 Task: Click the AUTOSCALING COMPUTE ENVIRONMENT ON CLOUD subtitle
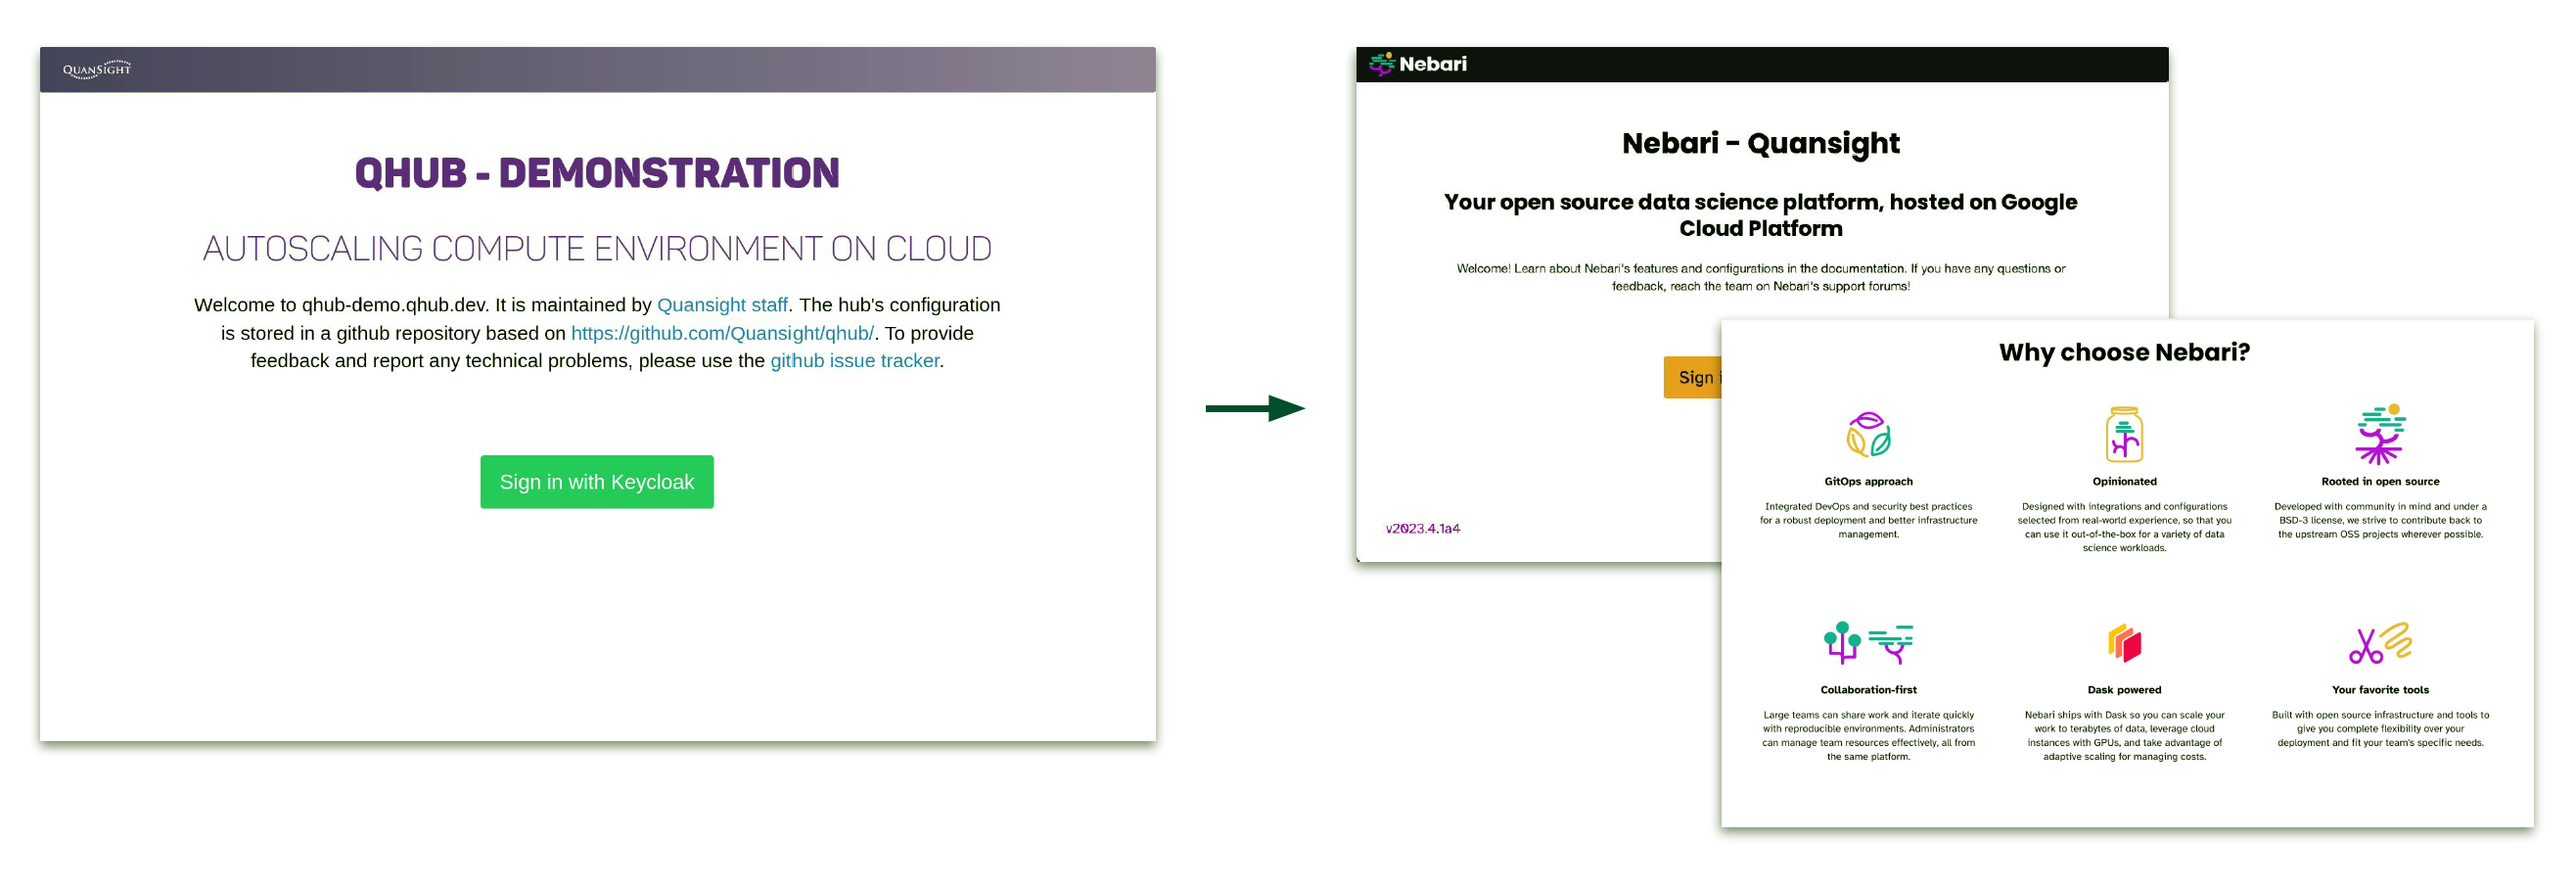tap(597, 249)
